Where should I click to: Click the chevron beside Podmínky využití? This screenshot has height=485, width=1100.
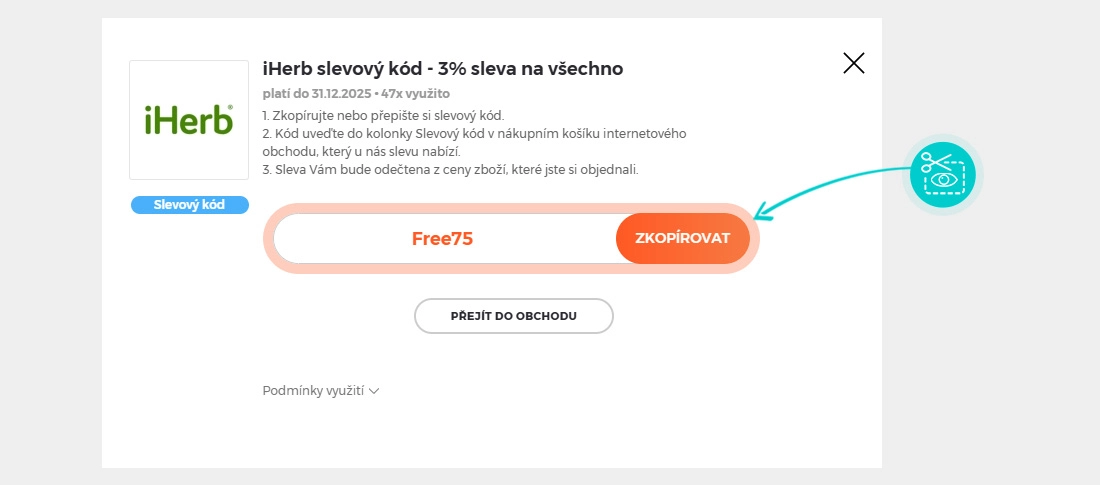coord(374,391)
